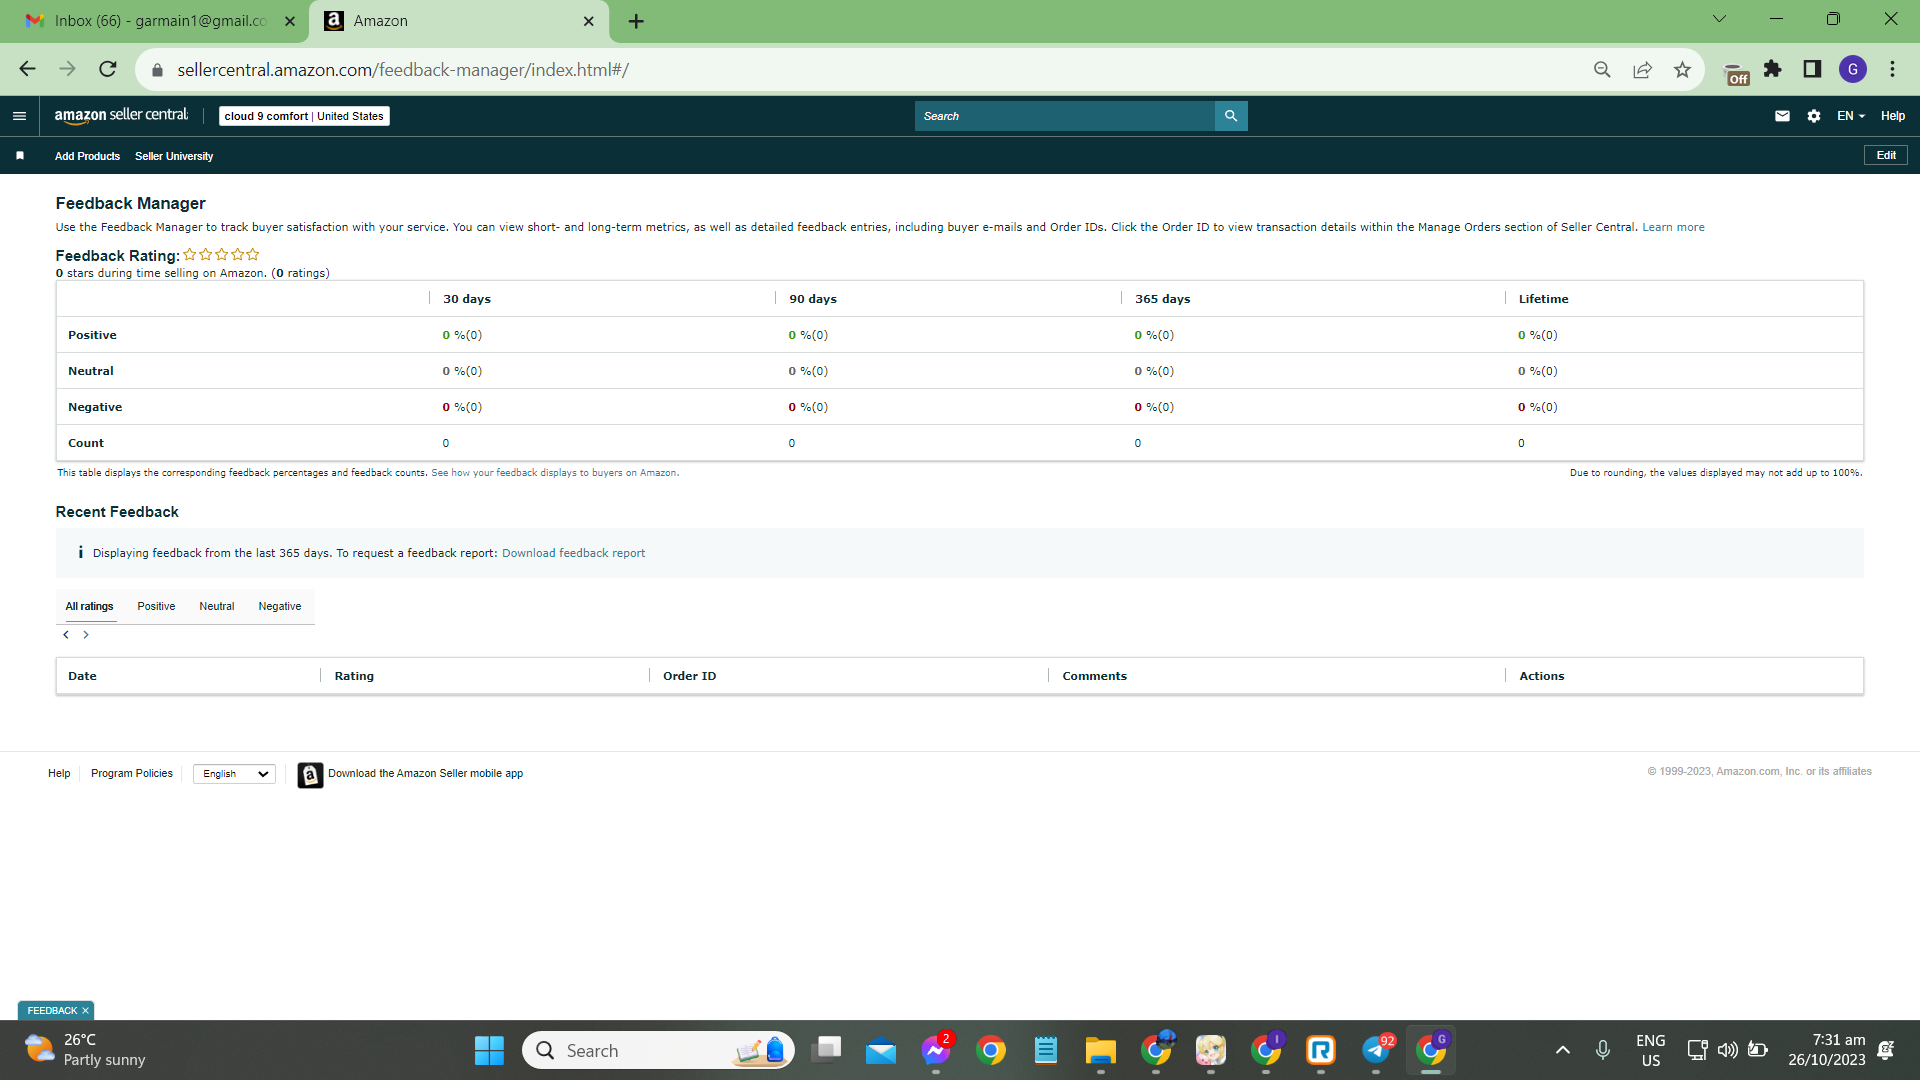Dismiss the FEEDBACK widget with its X
Image resolution: width=1920 pixels, height=1080 pixels.
[85, 1011]
